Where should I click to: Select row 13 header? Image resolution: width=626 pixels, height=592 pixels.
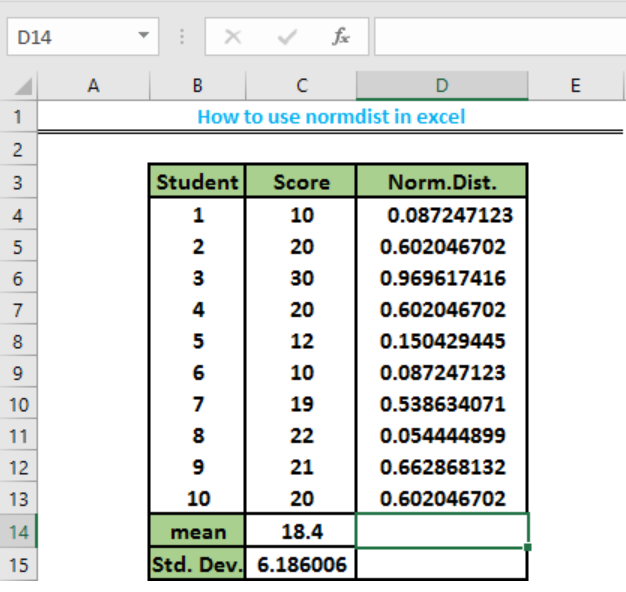coord(18,499)
